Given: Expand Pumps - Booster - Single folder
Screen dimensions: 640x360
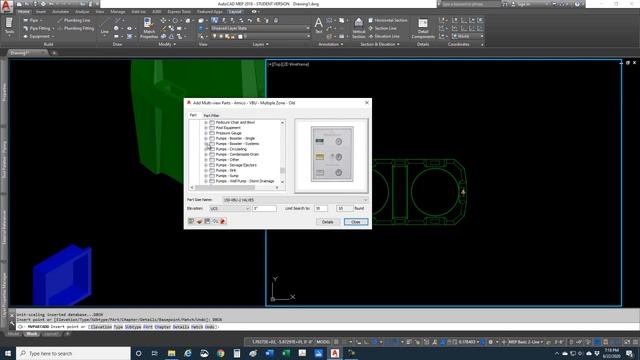Looking at the screenshot, I should (x=206, y=138).
